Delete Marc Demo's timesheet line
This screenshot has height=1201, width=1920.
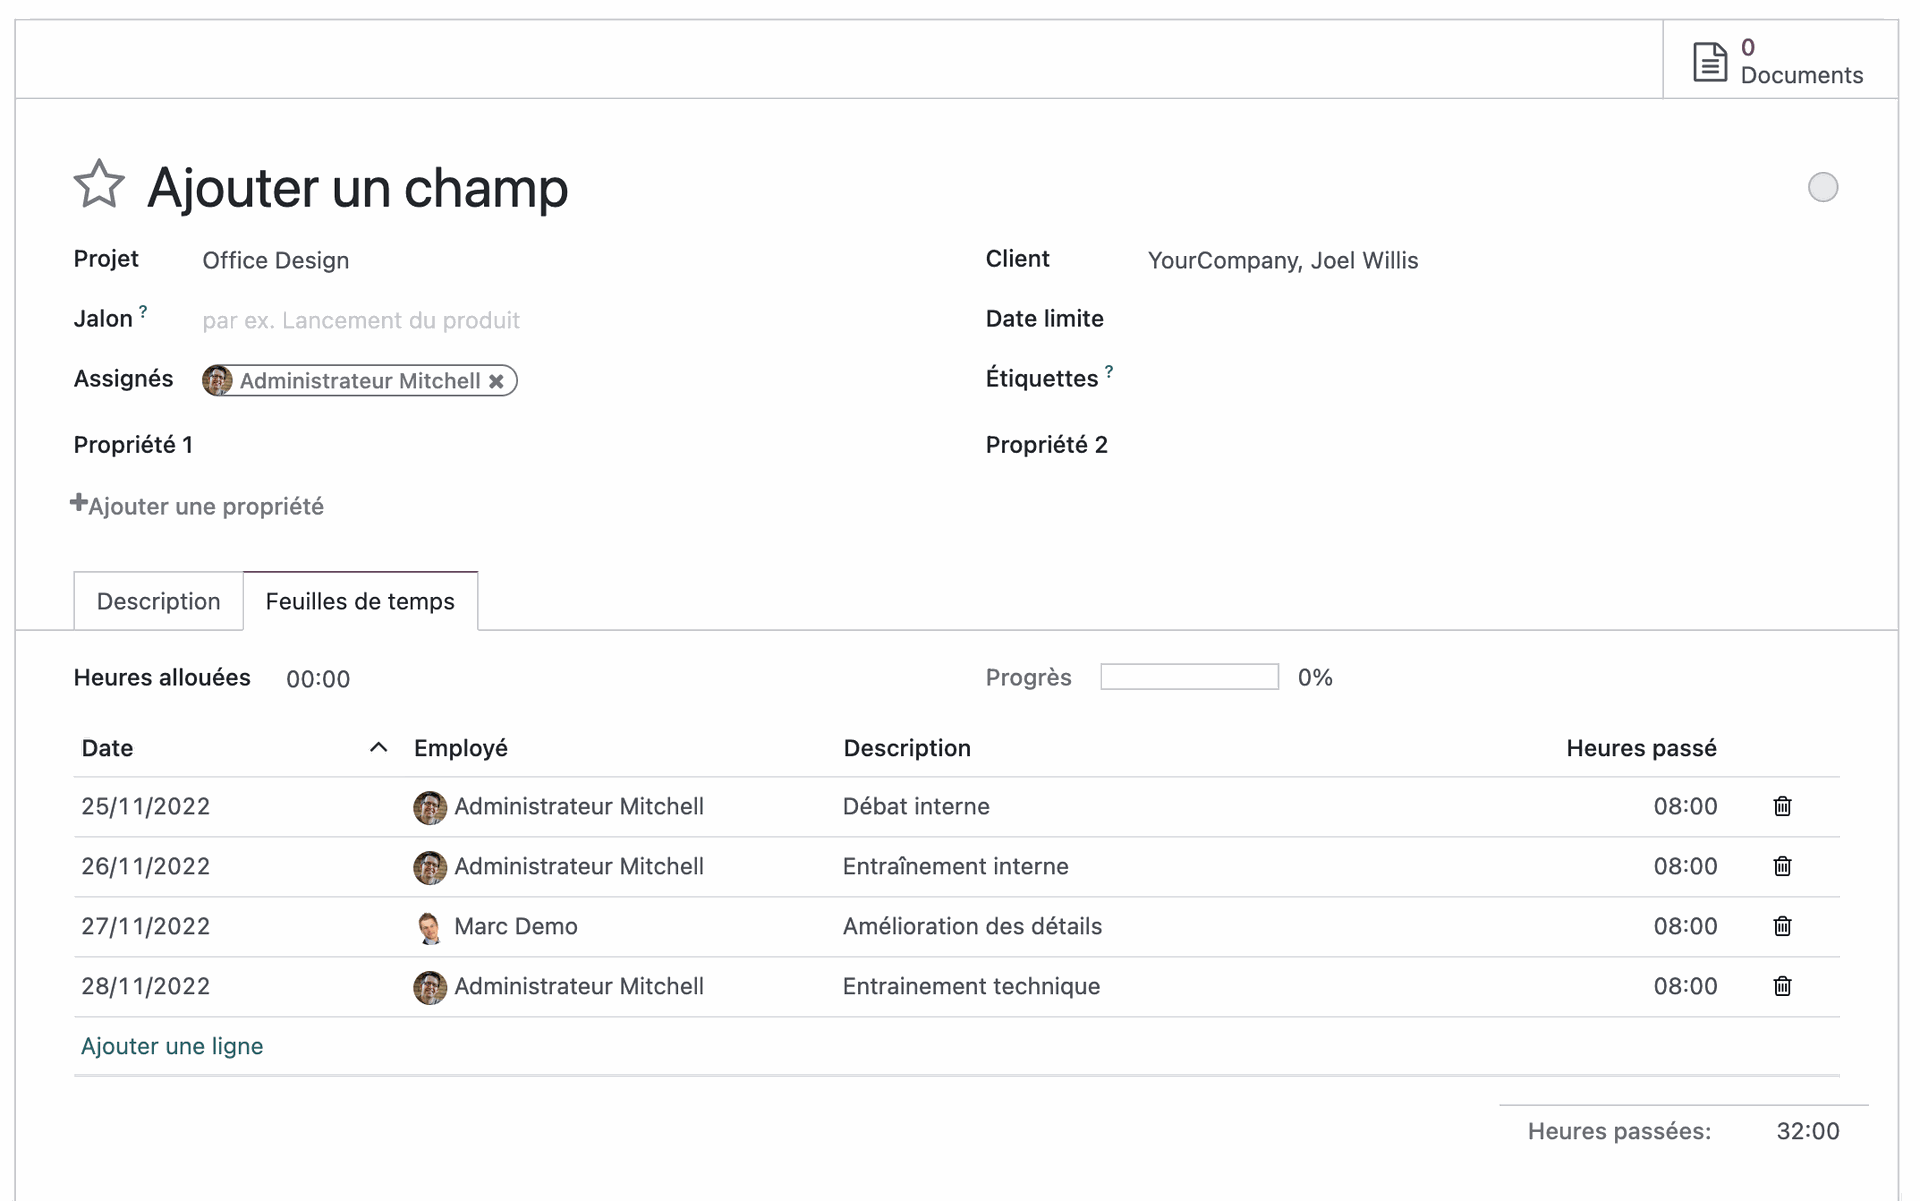[1782, 926]
